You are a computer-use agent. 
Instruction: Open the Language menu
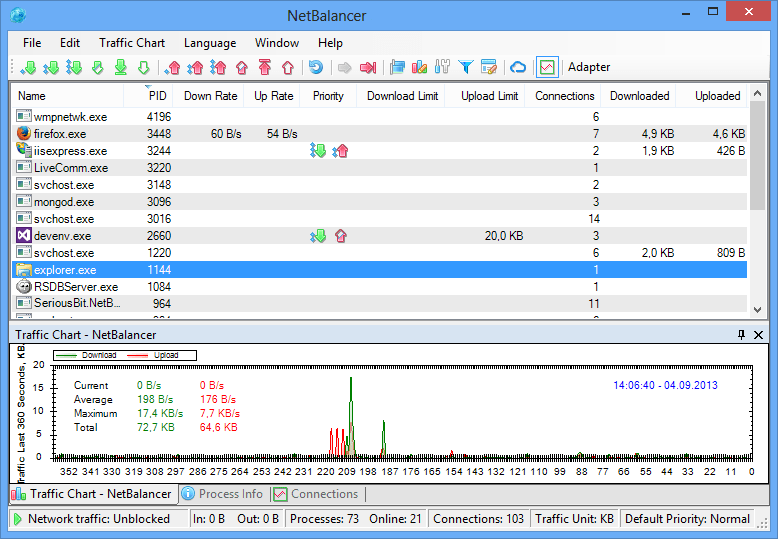(210, 43)
